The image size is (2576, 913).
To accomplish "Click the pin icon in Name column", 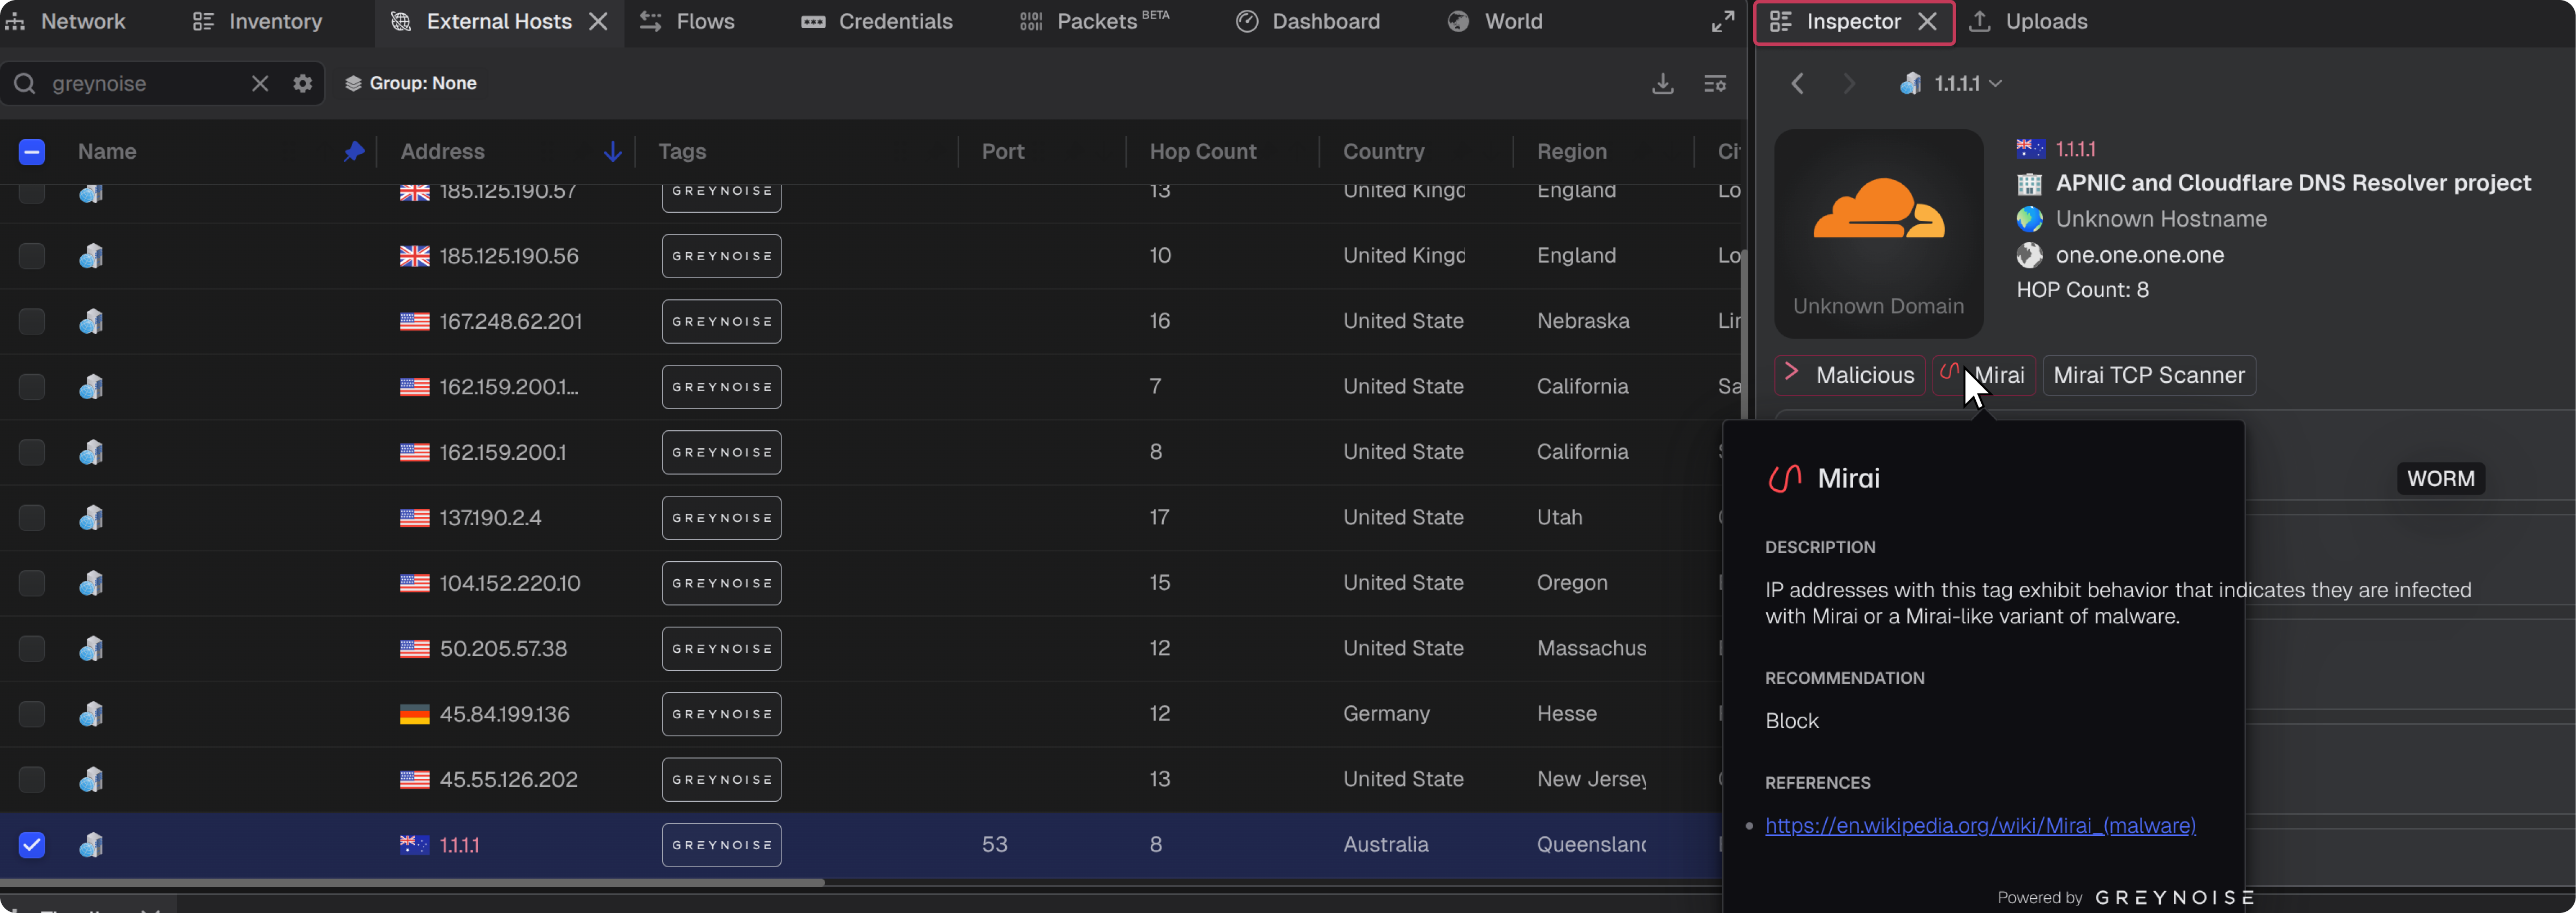I will click(354, 152).
